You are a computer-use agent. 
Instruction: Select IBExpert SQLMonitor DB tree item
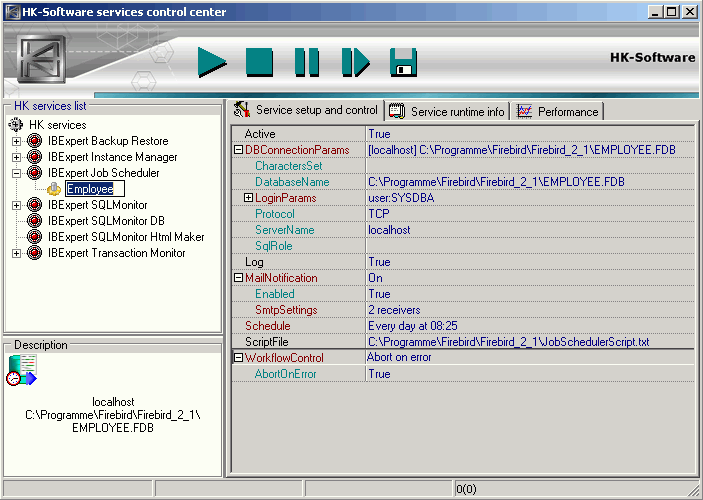[106, 221]
